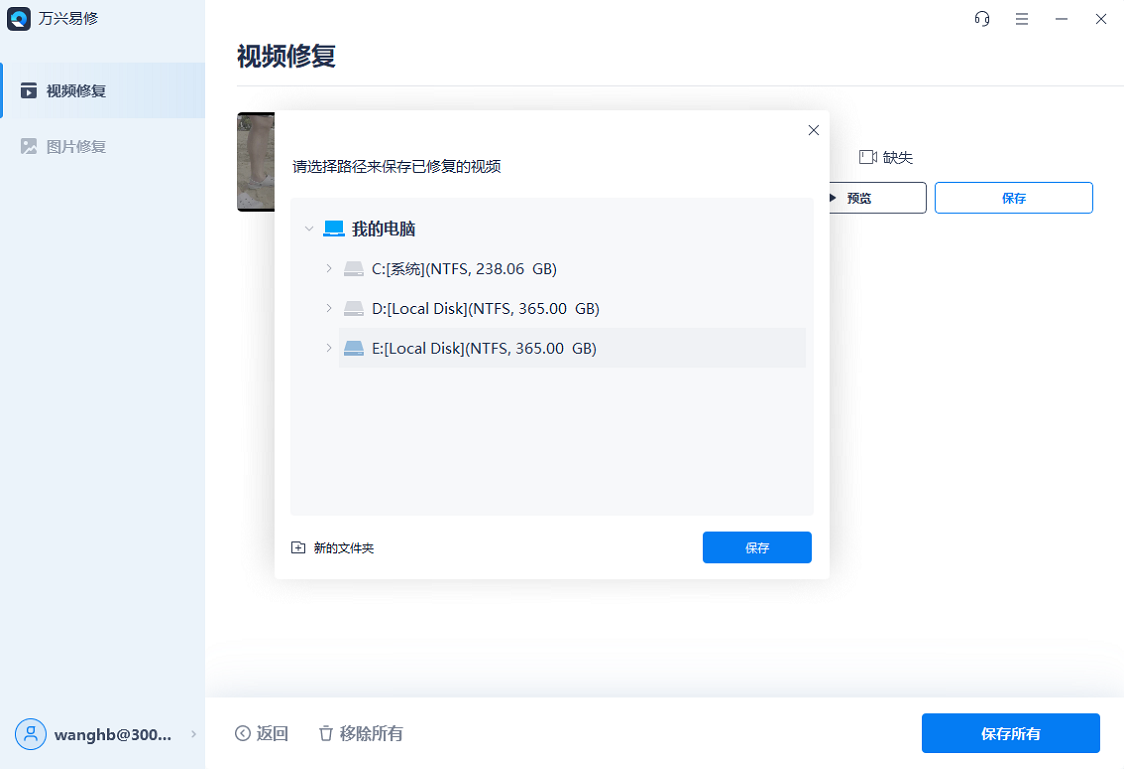Switch to 图片修复 in the sidebar
This screenshot has width=1124, height=769.
click(70, 146)
